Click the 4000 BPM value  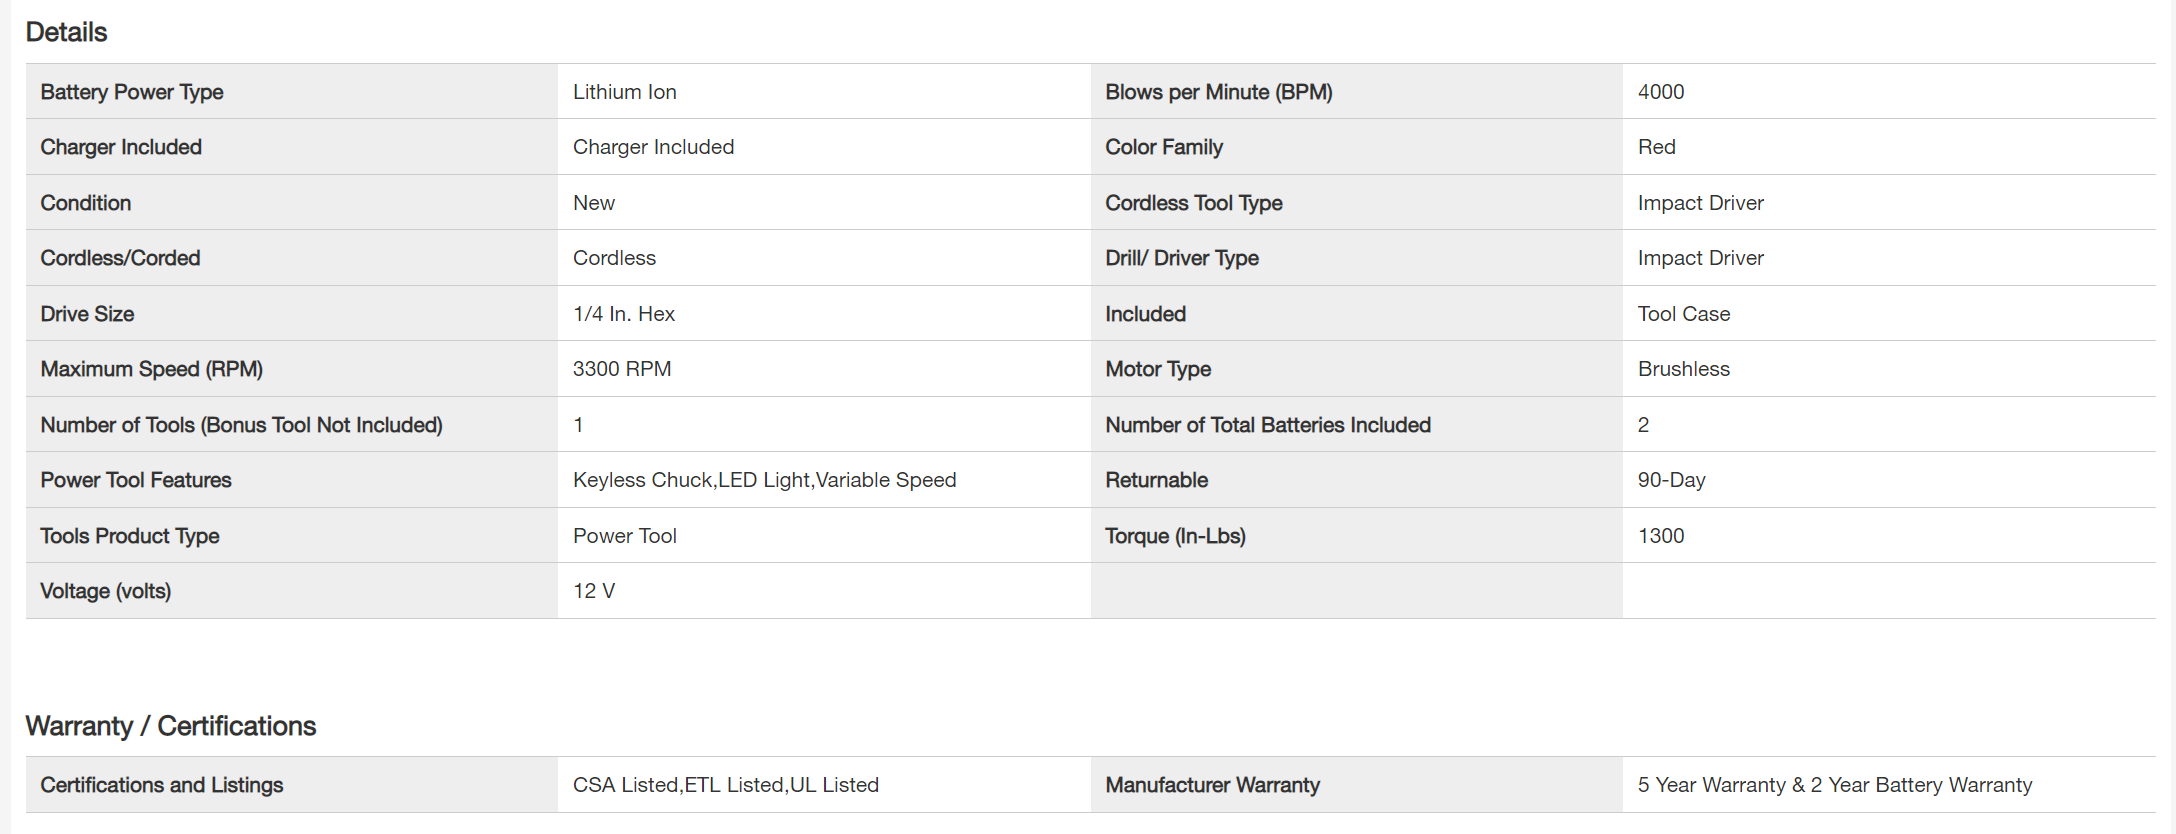(1660, 92)
